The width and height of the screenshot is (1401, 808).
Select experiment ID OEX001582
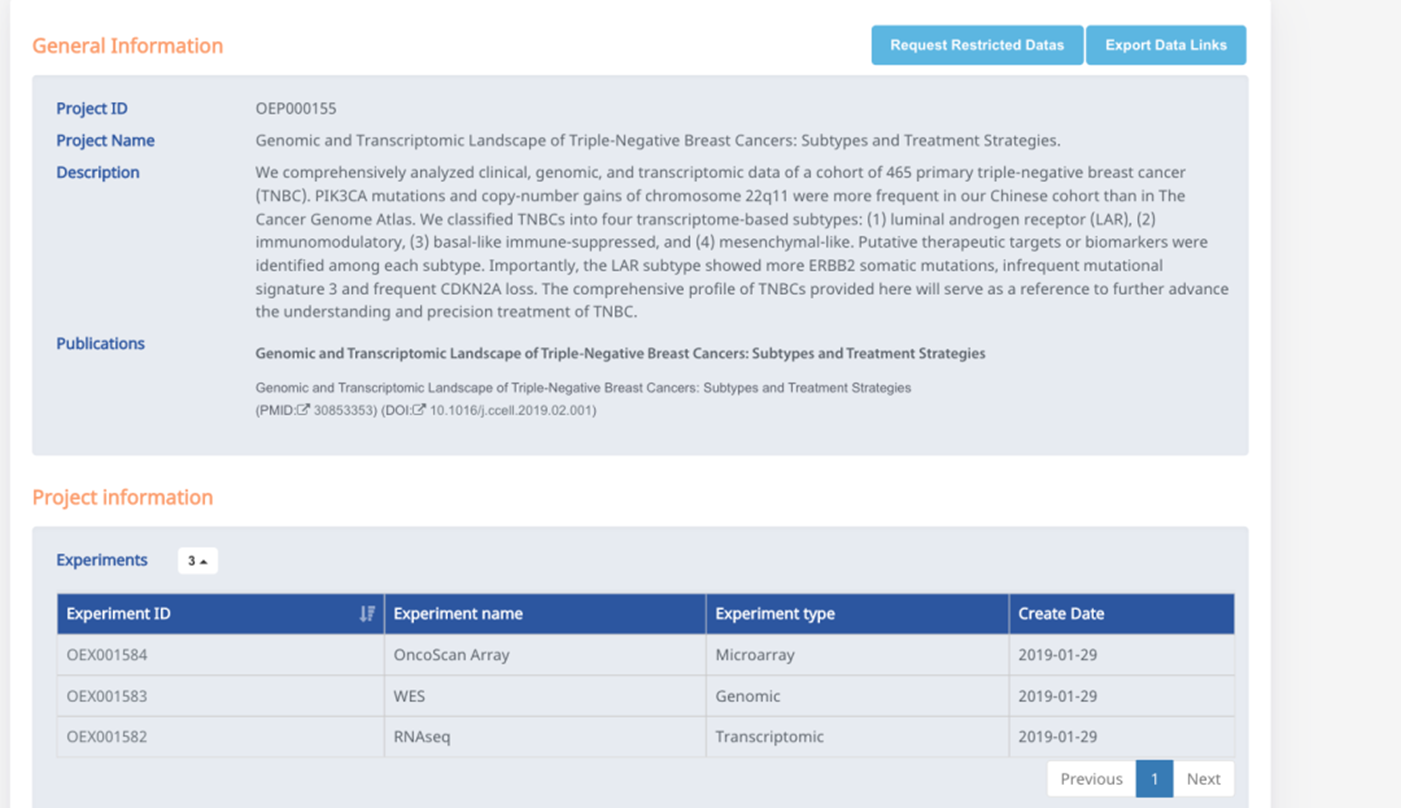[107, 737]
